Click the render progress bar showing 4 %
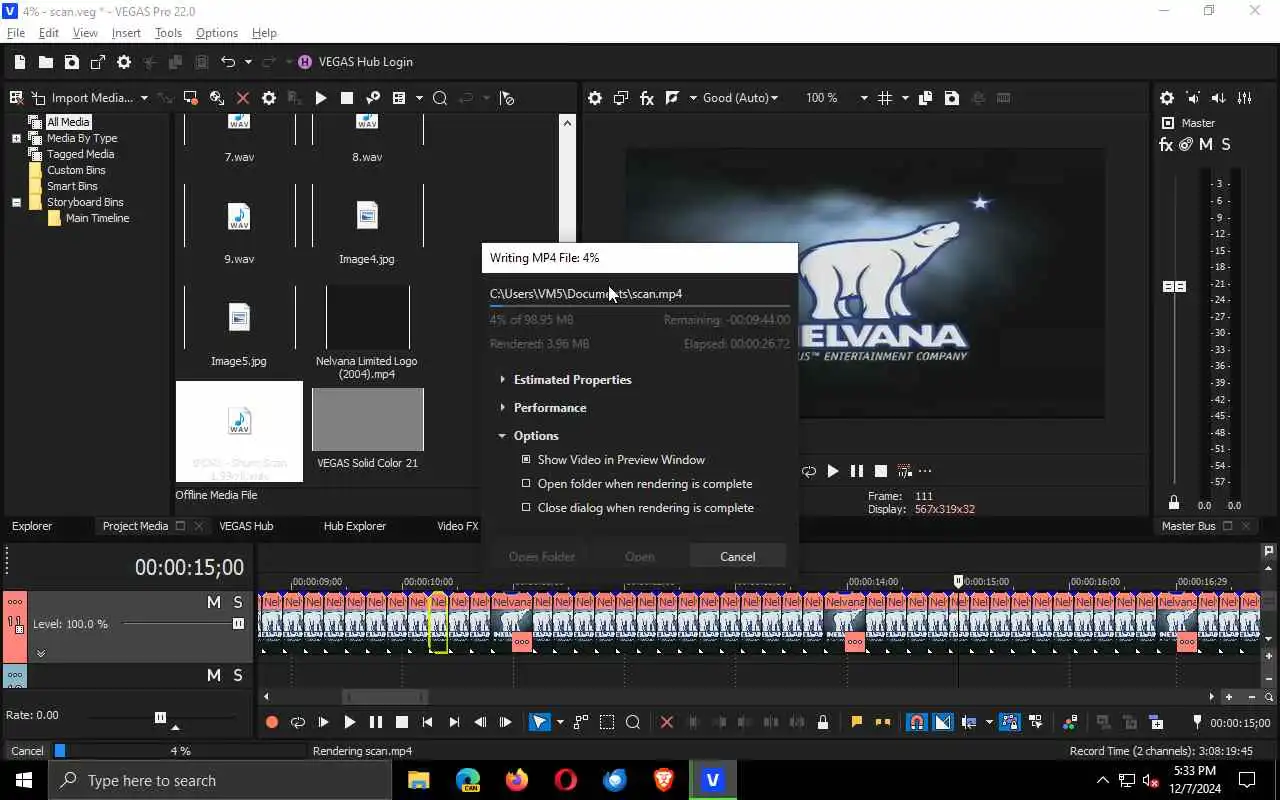 [x=181, y=751]
